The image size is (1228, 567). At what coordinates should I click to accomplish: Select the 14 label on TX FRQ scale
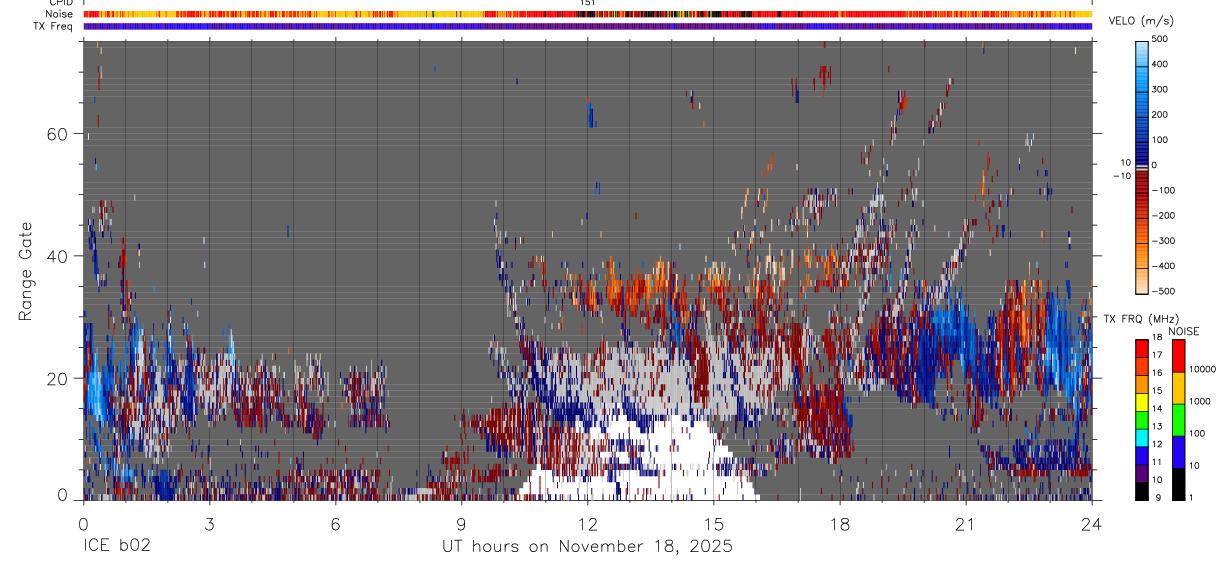1156,409
